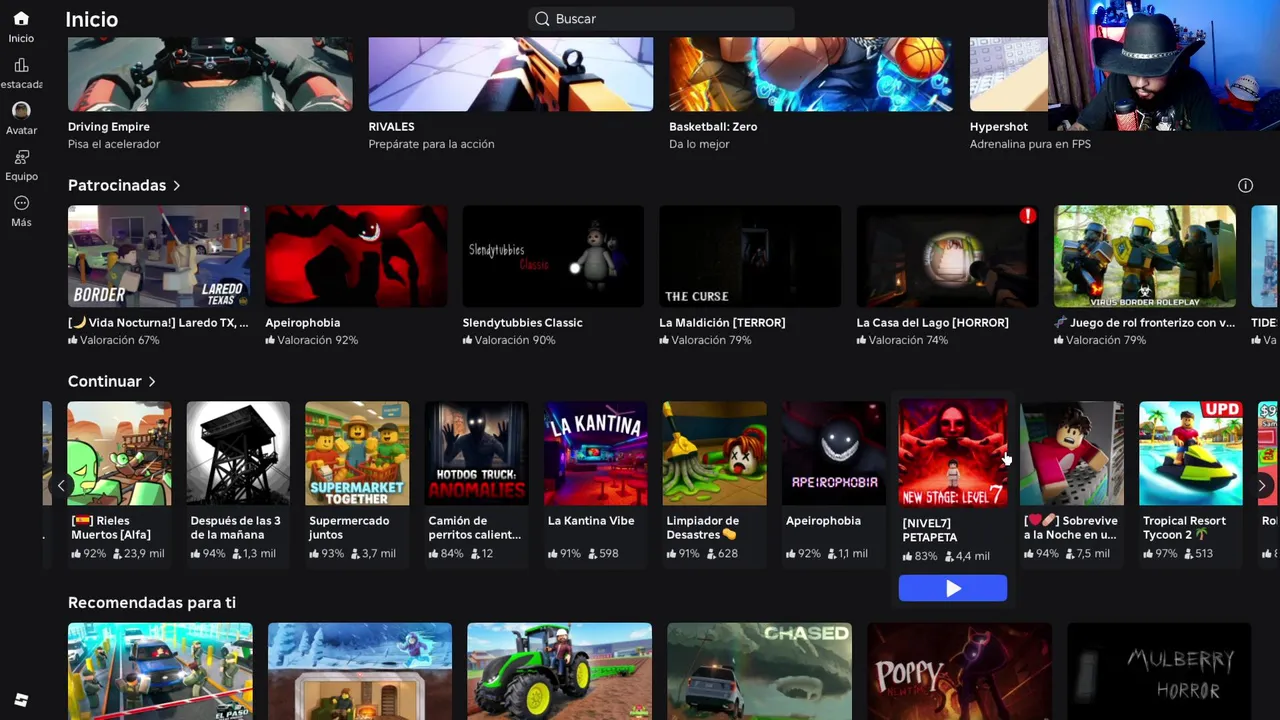This screenshot has width=1280, height=720.
Task: Open the El Paso border recommended thumbnail
Action: [160, 671]
